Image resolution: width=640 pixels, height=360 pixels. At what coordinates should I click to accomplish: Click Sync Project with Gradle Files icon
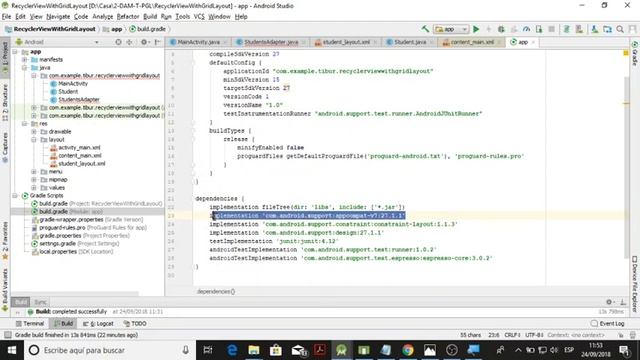567,29
